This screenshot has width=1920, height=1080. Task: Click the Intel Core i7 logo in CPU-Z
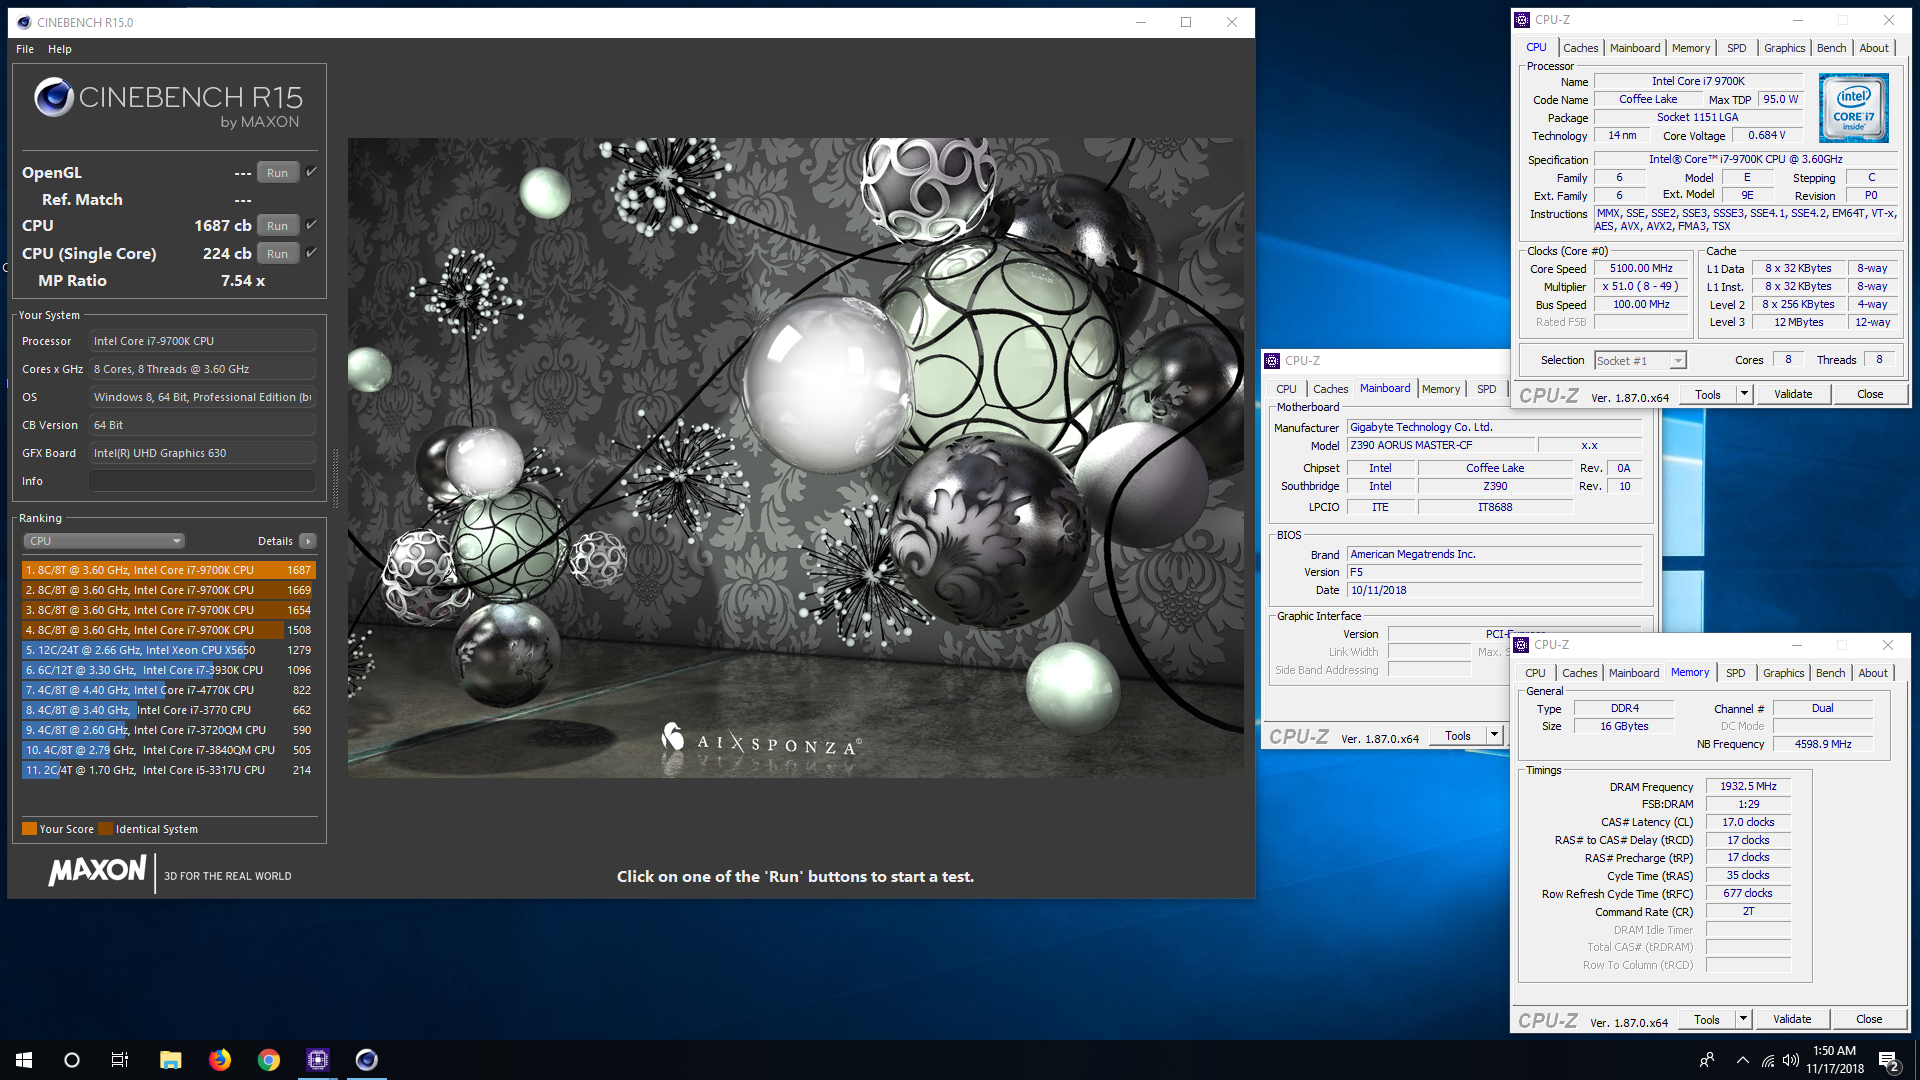tap(1853, 108)
